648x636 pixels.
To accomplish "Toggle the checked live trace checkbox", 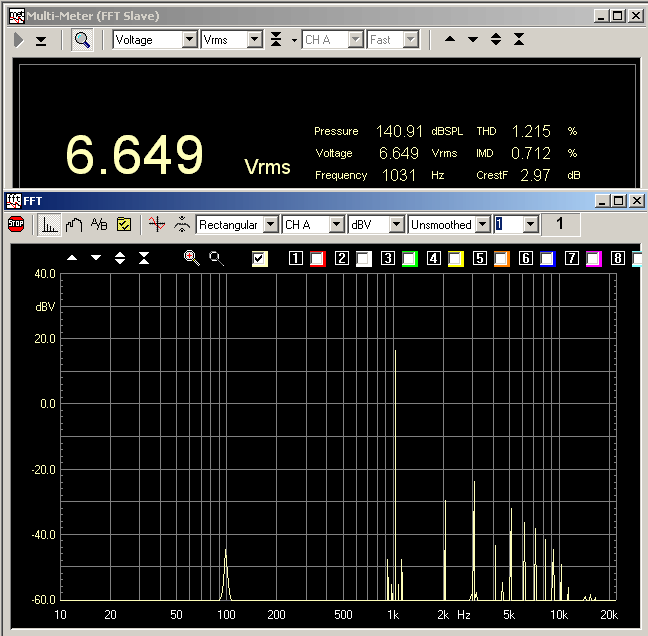I will (260, 259).
